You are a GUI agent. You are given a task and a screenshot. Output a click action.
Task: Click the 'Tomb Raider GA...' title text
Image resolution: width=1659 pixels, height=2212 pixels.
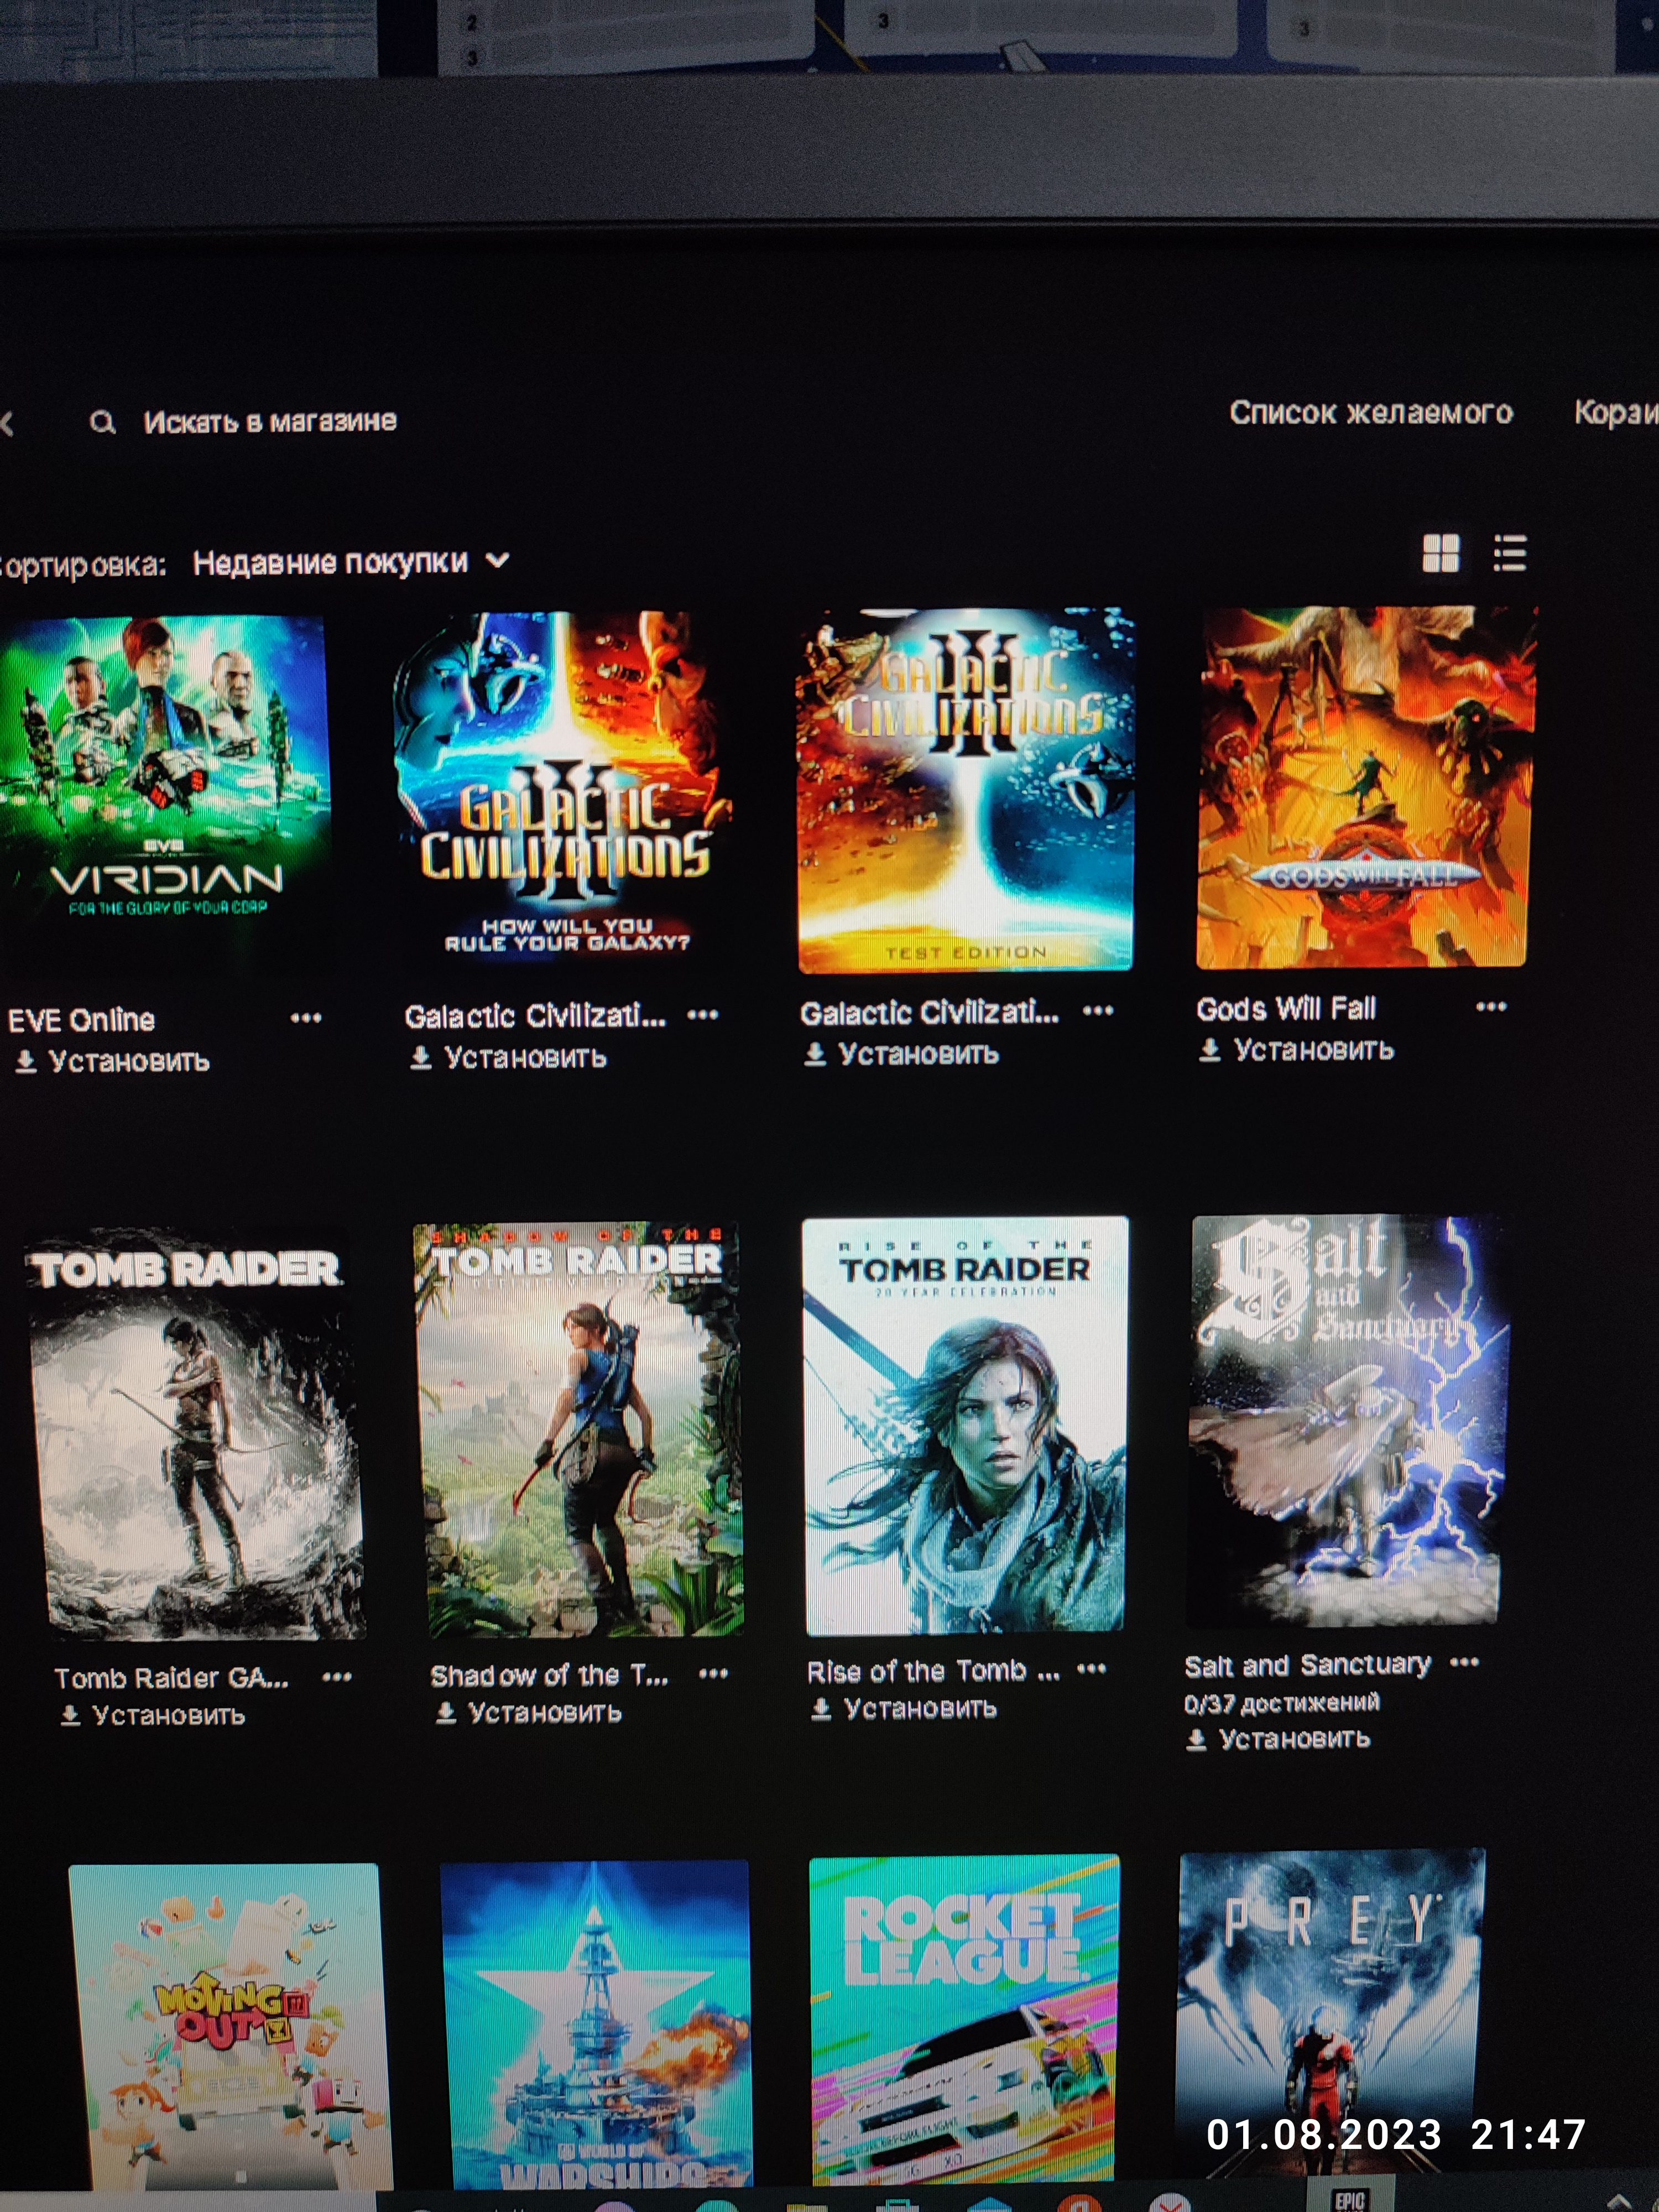pos(171,1677)
